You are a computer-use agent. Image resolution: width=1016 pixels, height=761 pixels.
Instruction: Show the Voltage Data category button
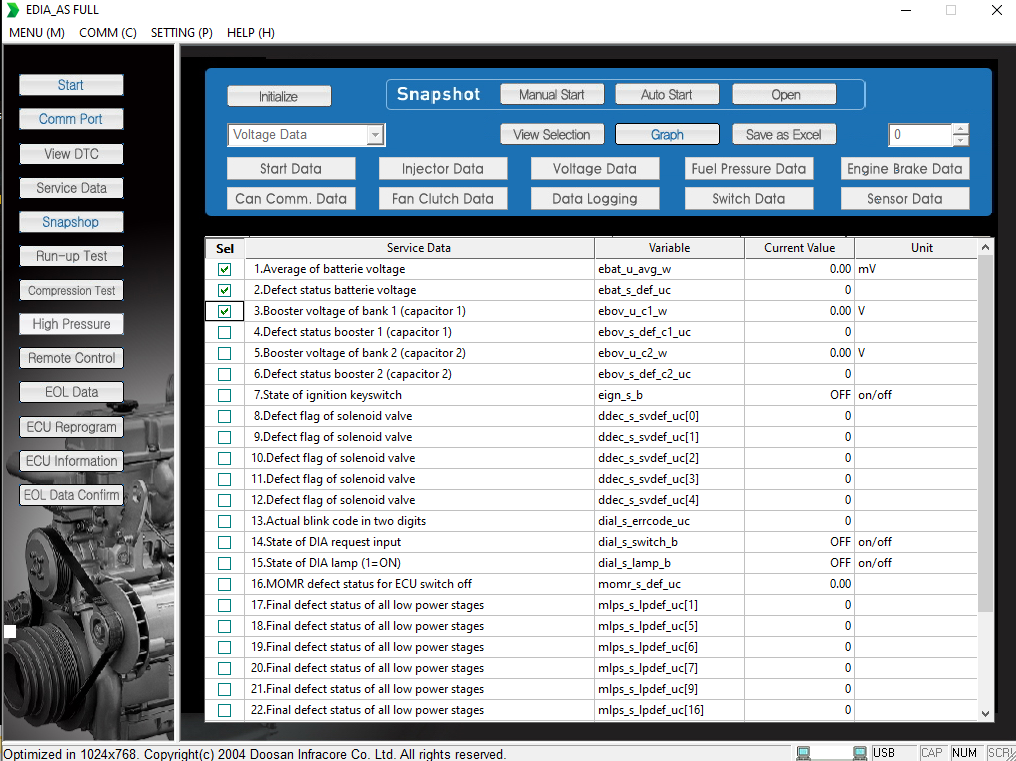click(595, 169)
